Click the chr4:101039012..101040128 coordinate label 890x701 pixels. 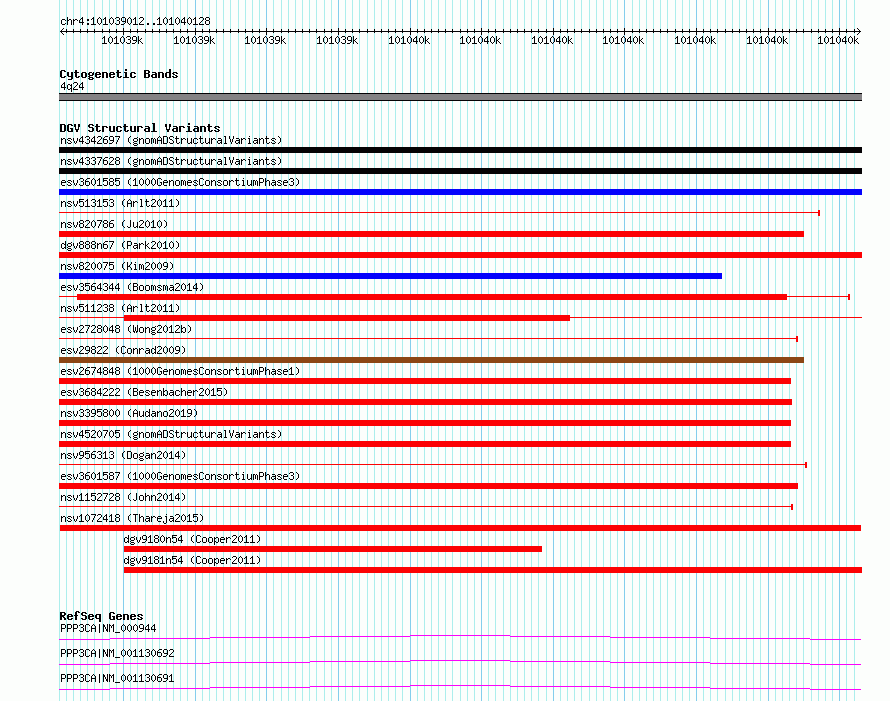pos(135,22)
